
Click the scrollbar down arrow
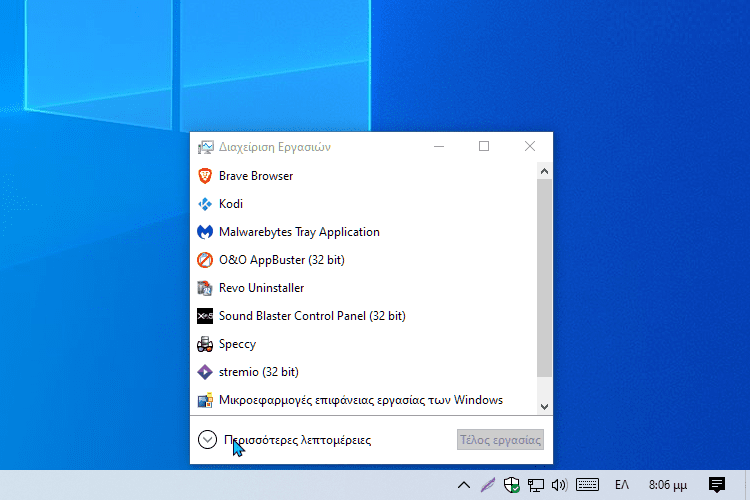pyautogui.click(x=544, y=407)
